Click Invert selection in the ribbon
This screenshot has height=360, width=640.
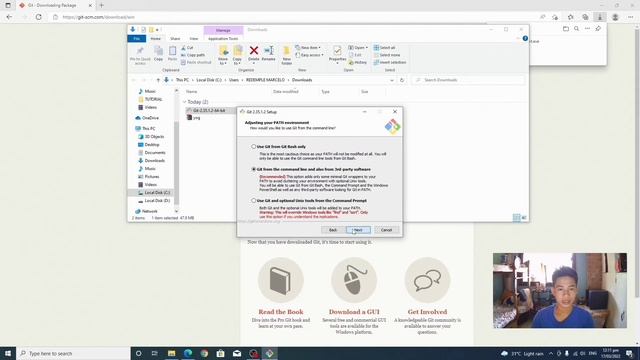point(390,62)
